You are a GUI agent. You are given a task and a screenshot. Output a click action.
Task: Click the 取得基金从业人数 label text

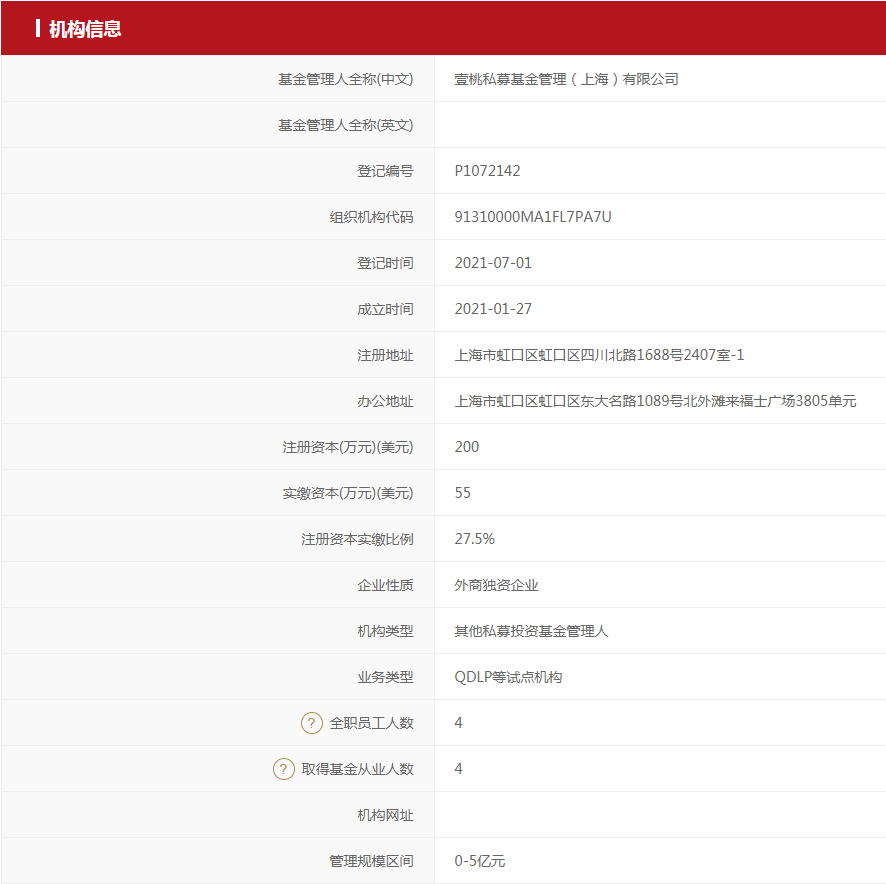coord(357,769)
